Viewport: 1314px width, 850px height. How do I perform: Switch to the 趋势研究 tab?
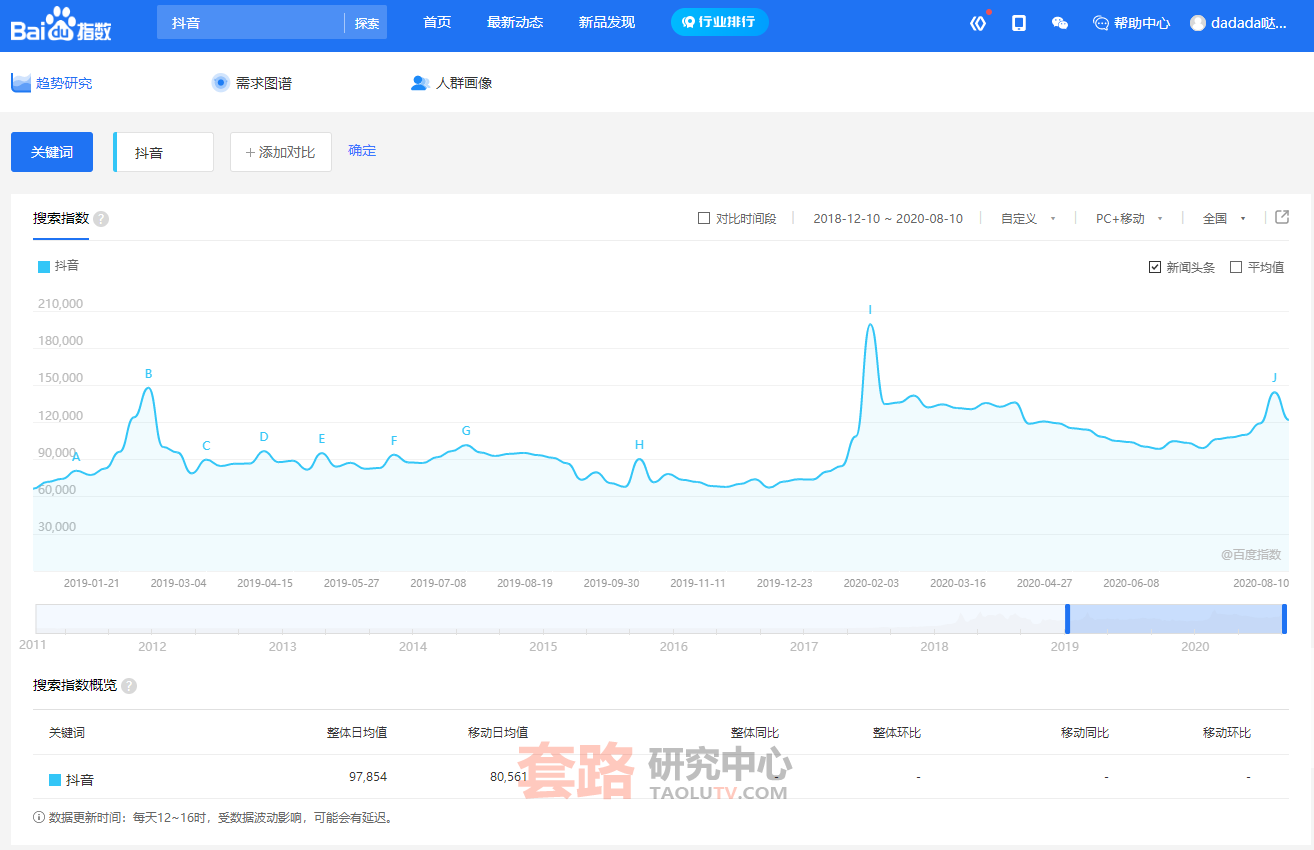pos(52,83)
